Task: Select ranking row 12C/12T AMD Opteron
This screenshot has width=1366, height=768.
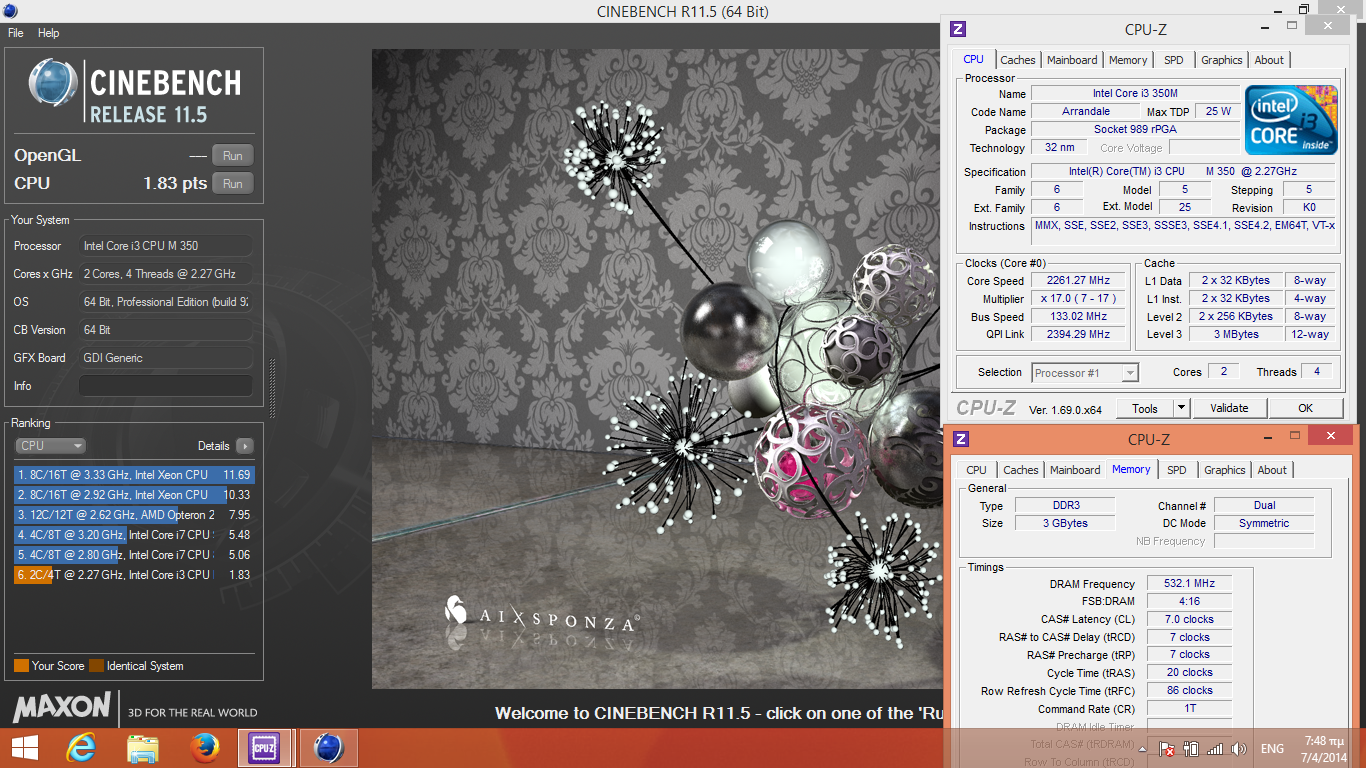Action: [133, 515]
